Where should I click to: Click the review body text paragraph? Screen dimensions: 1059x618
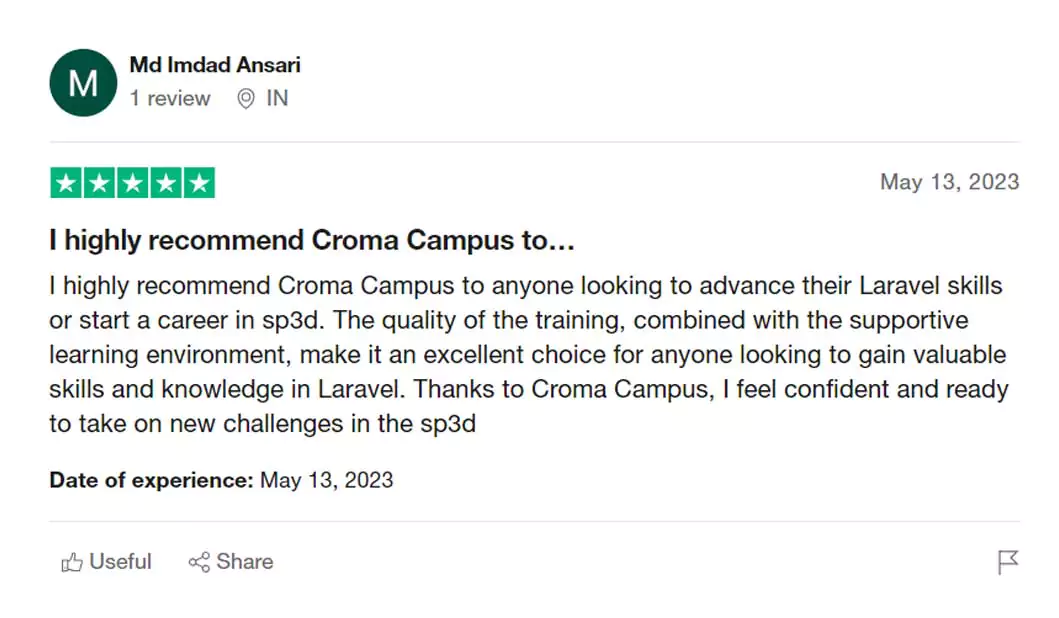pyautogui.click(x=528, y=355)
